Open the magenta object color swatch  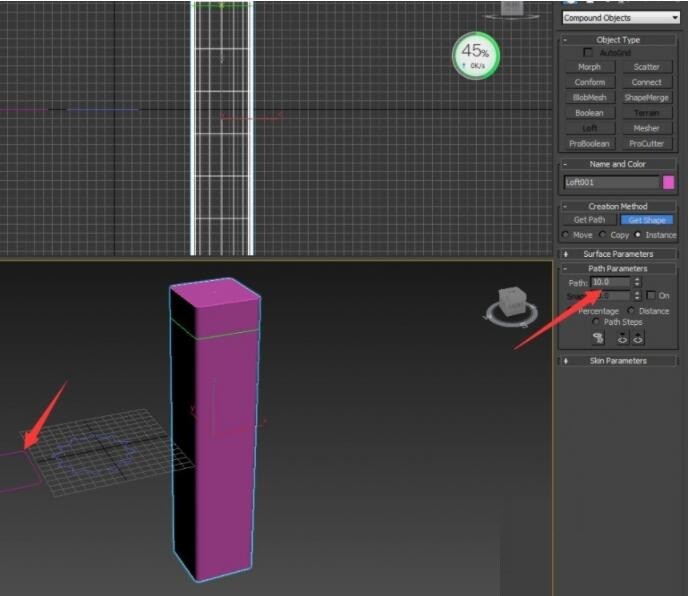[x=668, y=183]
